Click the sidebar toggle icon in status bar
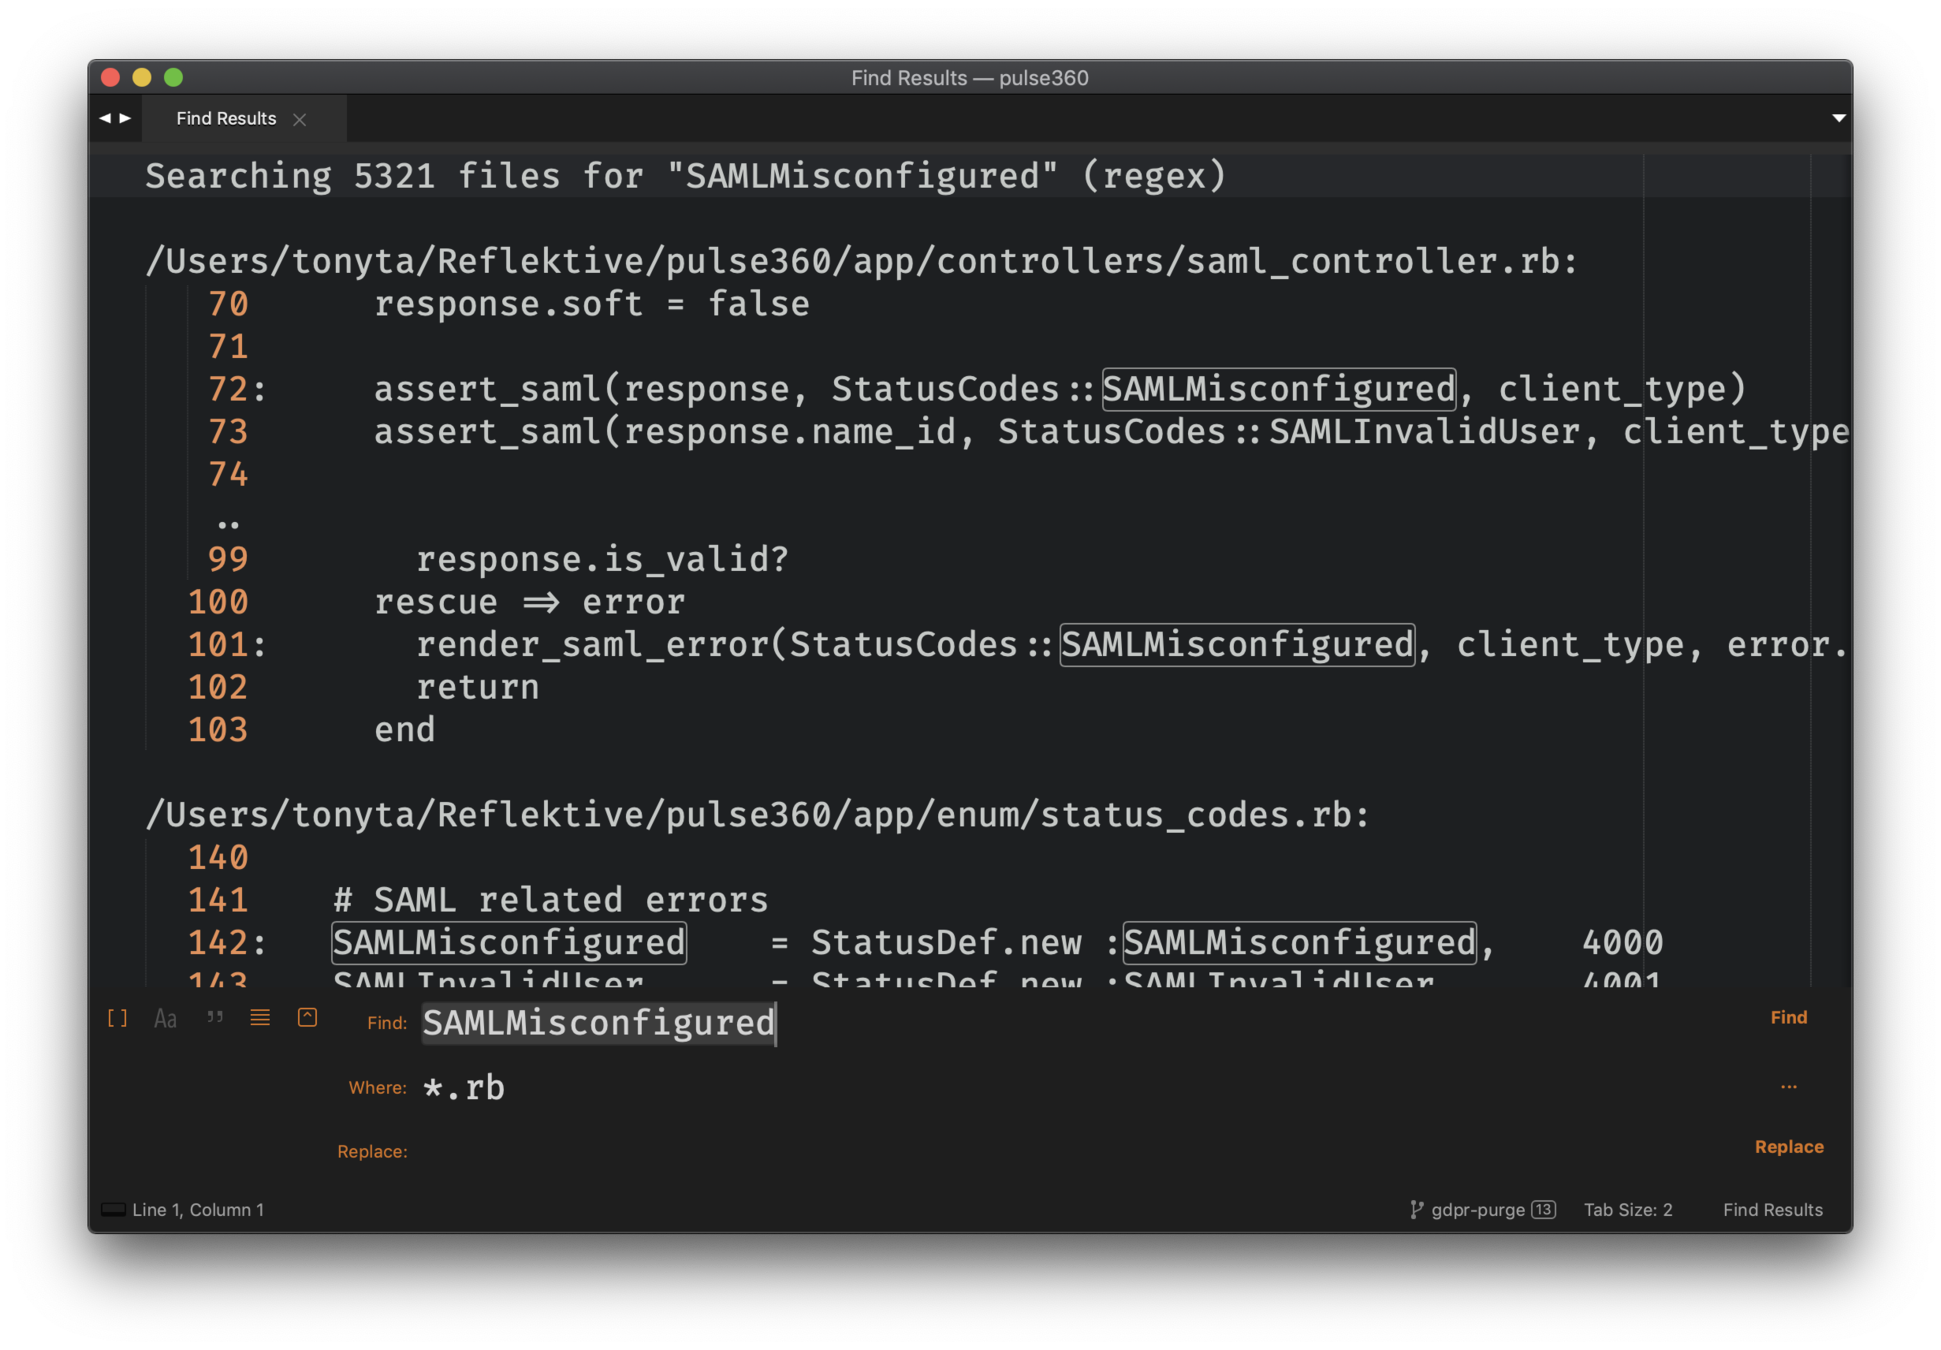The width and height of the screenshot is (1941, 1350). click(x=114, y=1210)
